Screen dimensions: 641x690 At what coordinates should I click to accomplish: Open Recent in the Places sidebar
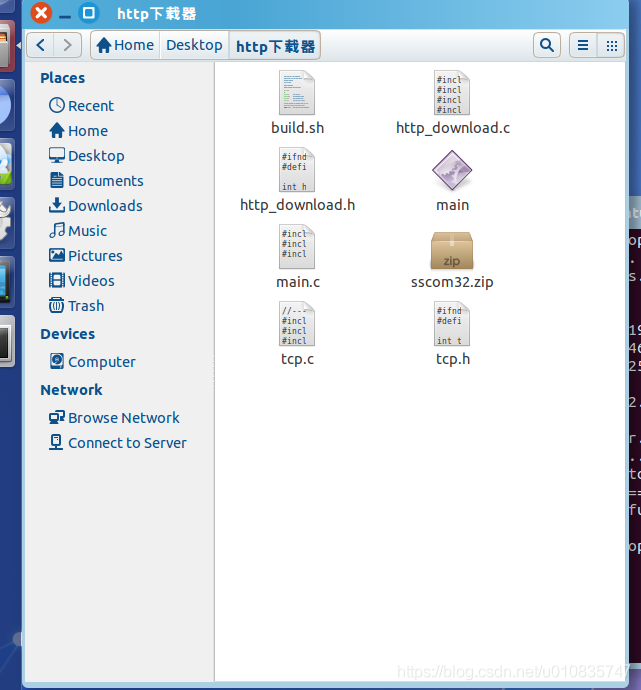point(81,106)
